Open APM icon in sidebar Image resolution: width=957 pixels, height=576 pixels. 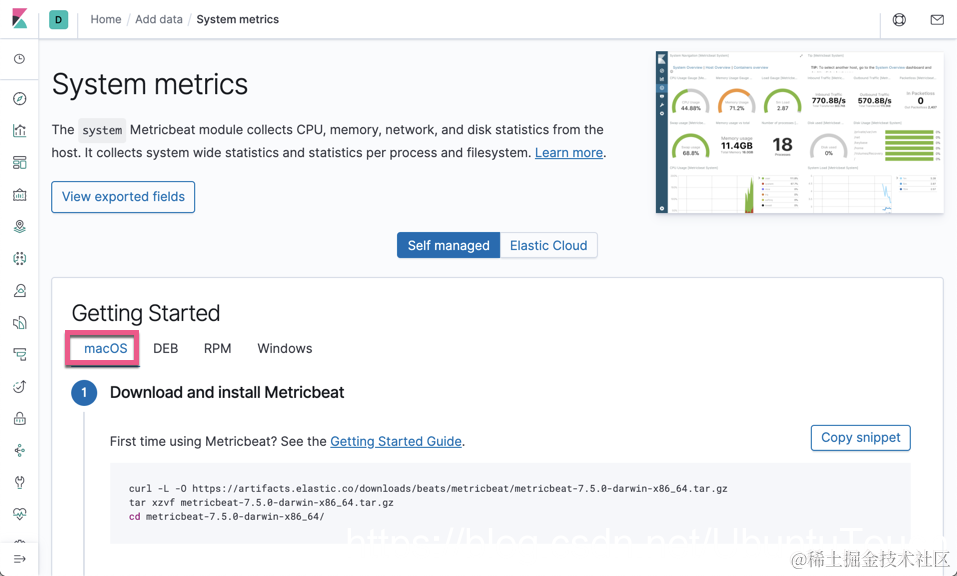[20, 355]
